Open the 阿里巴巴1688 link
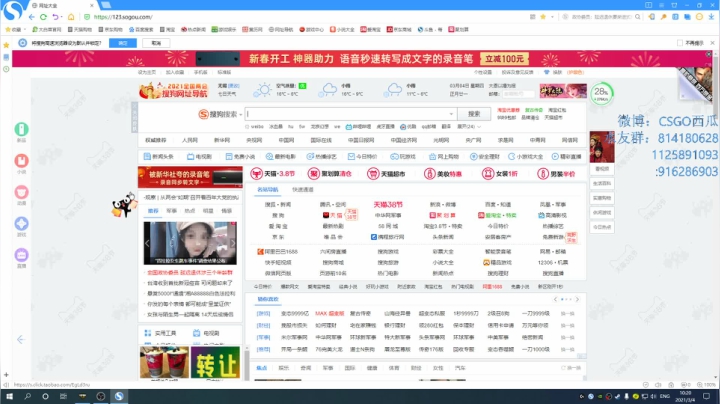This screenshot has height=404, width=720. pos(277,252)
